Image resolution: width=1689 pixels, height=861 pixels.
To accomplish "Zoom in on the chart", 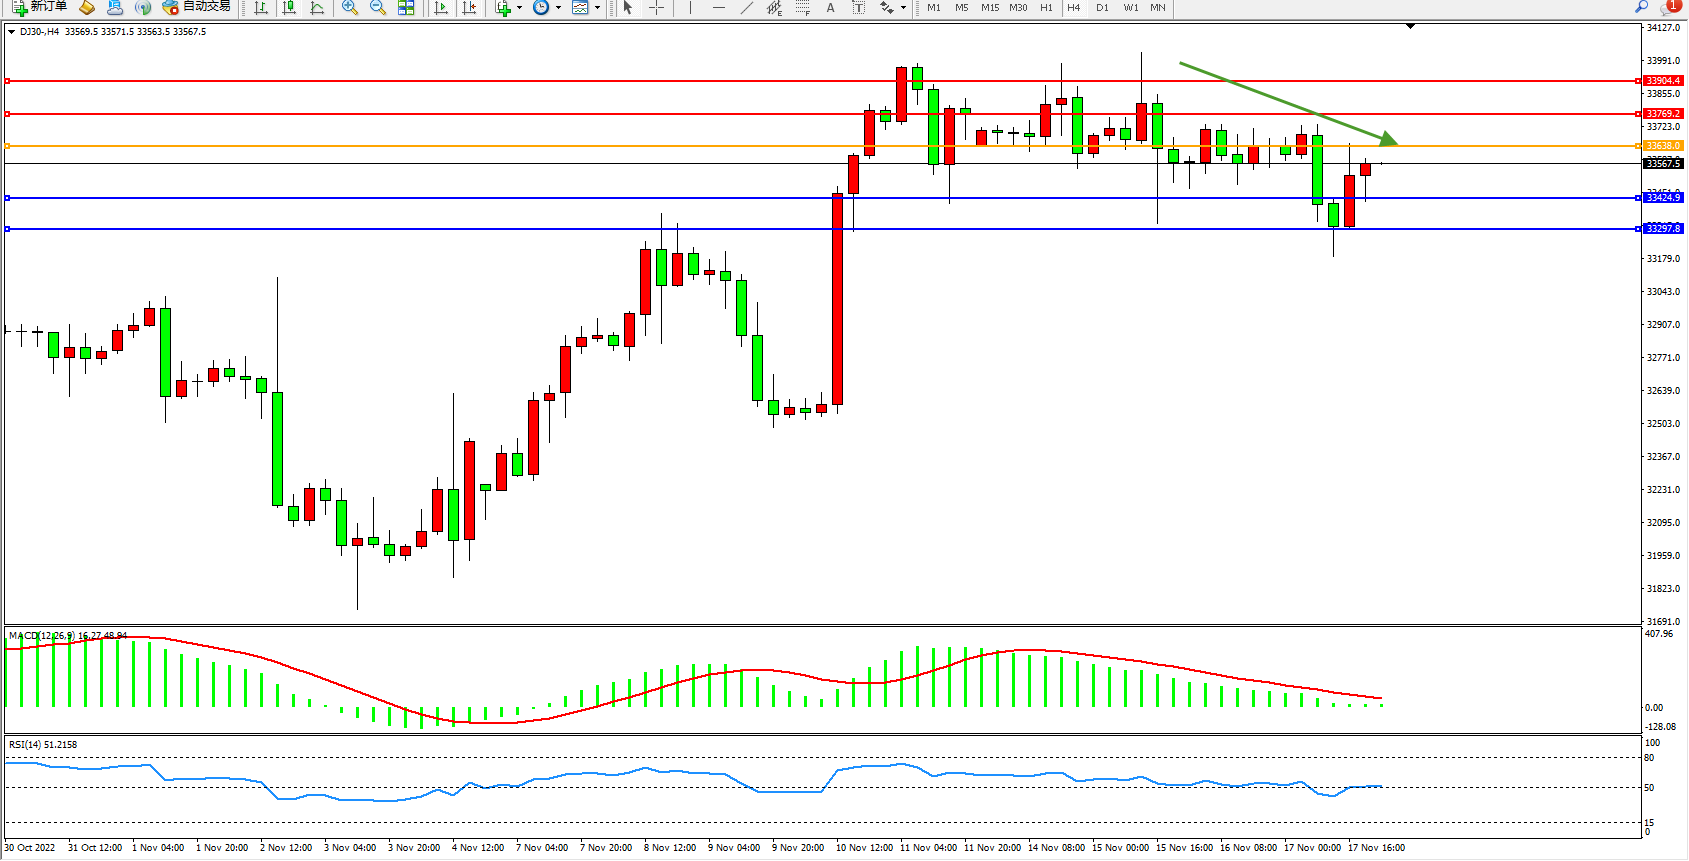I will [x=350, y=8].
